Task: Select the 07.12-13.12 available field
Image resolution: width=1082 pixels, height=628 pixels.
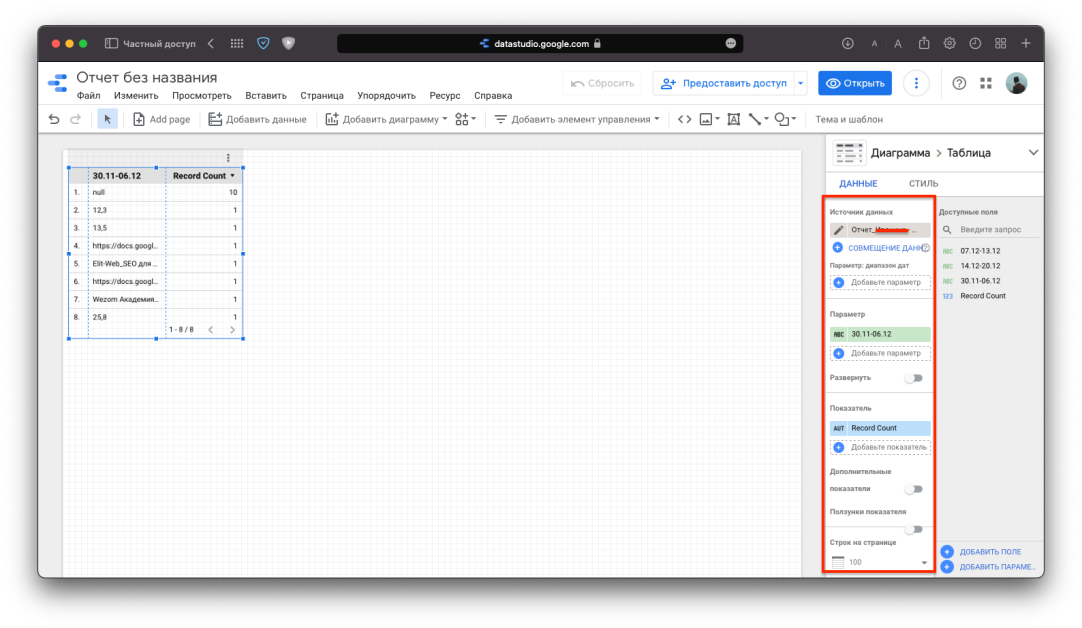Action: pos(980,251)
